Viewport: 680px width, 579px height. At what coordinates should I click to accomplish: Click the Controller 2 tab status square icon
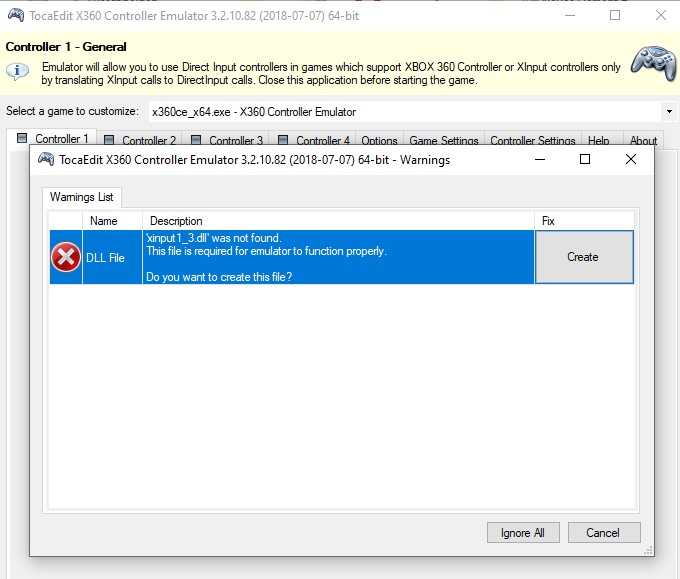pyautogui.click(x=109, y=140)
